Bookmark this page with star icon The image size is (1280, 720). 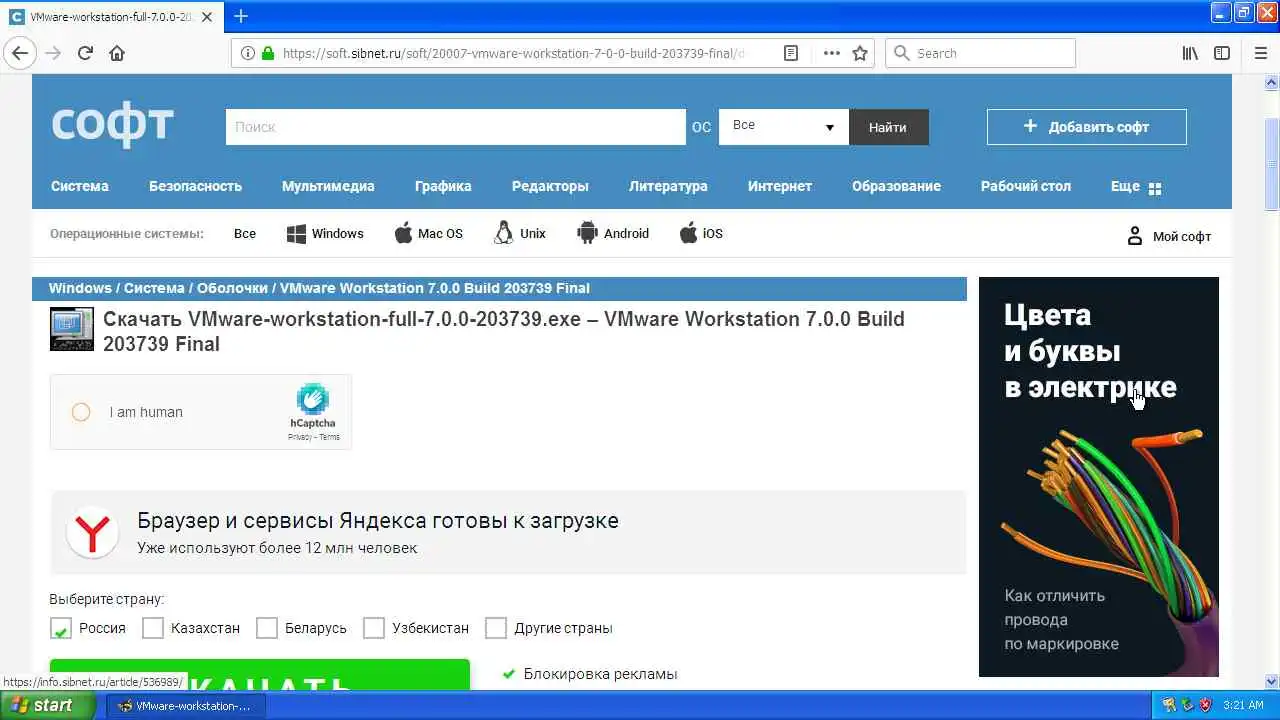860,53
